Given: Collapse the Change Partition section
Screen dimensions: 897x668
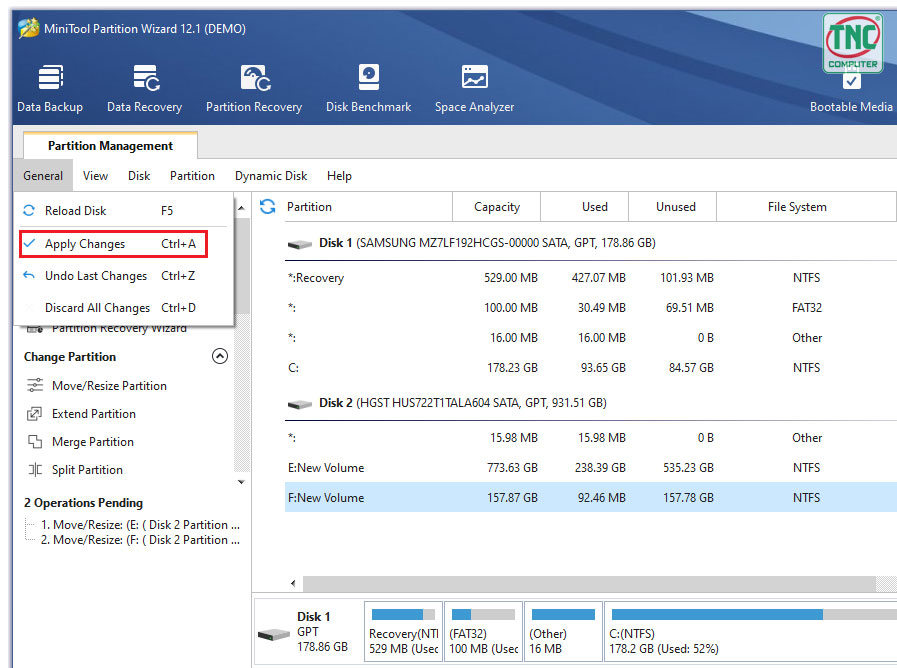Looking at the screenshot, I should (220, 356).
